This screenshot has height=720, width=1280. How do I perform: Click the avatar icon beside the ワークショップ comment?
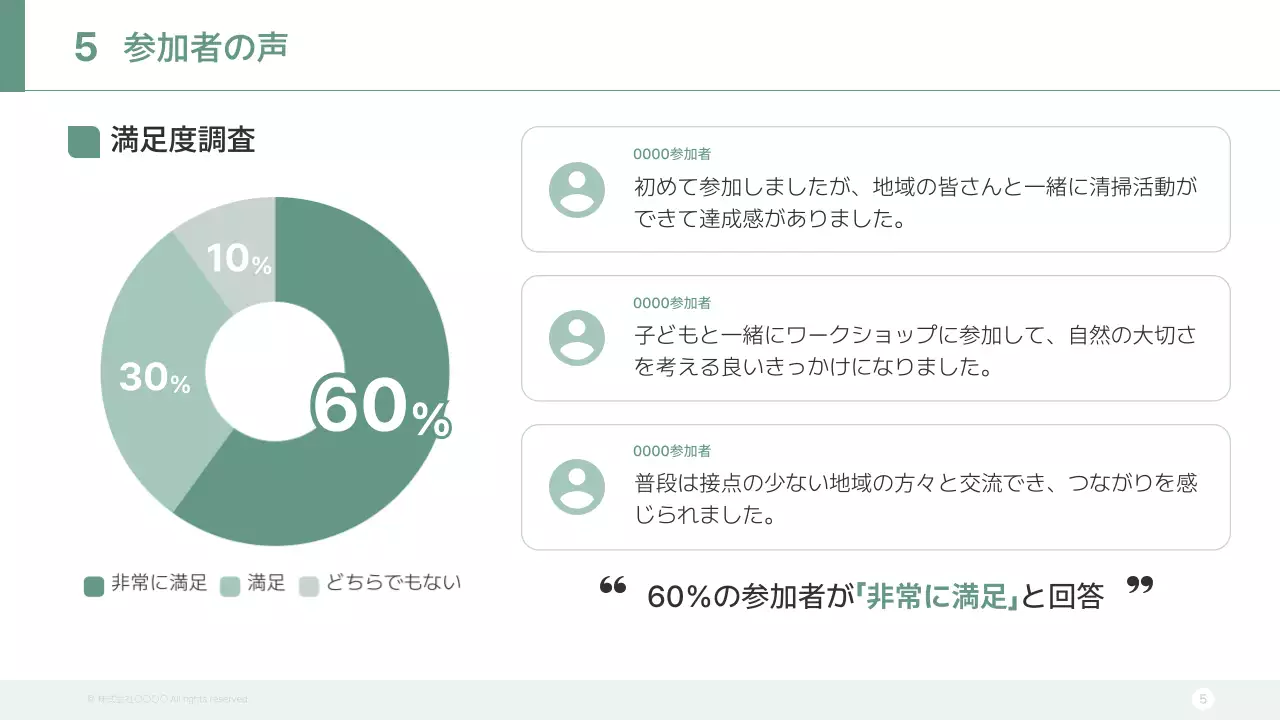point(577,338)
